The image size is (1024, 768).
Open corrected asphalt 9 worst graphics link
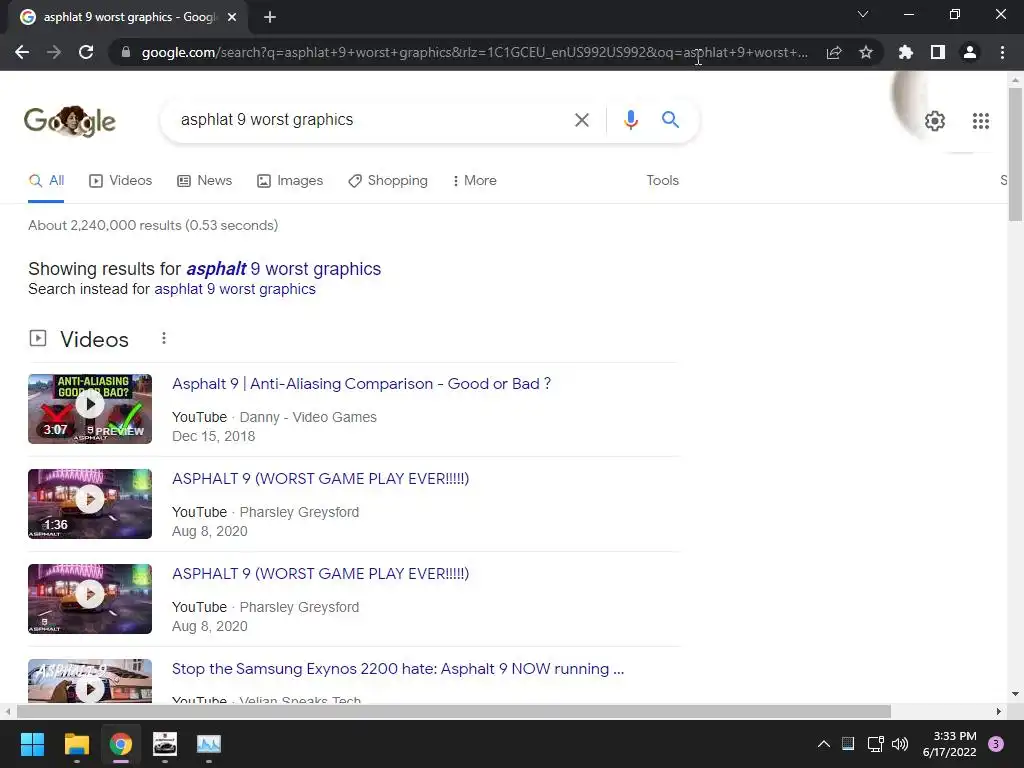click(x=283, y=269)
